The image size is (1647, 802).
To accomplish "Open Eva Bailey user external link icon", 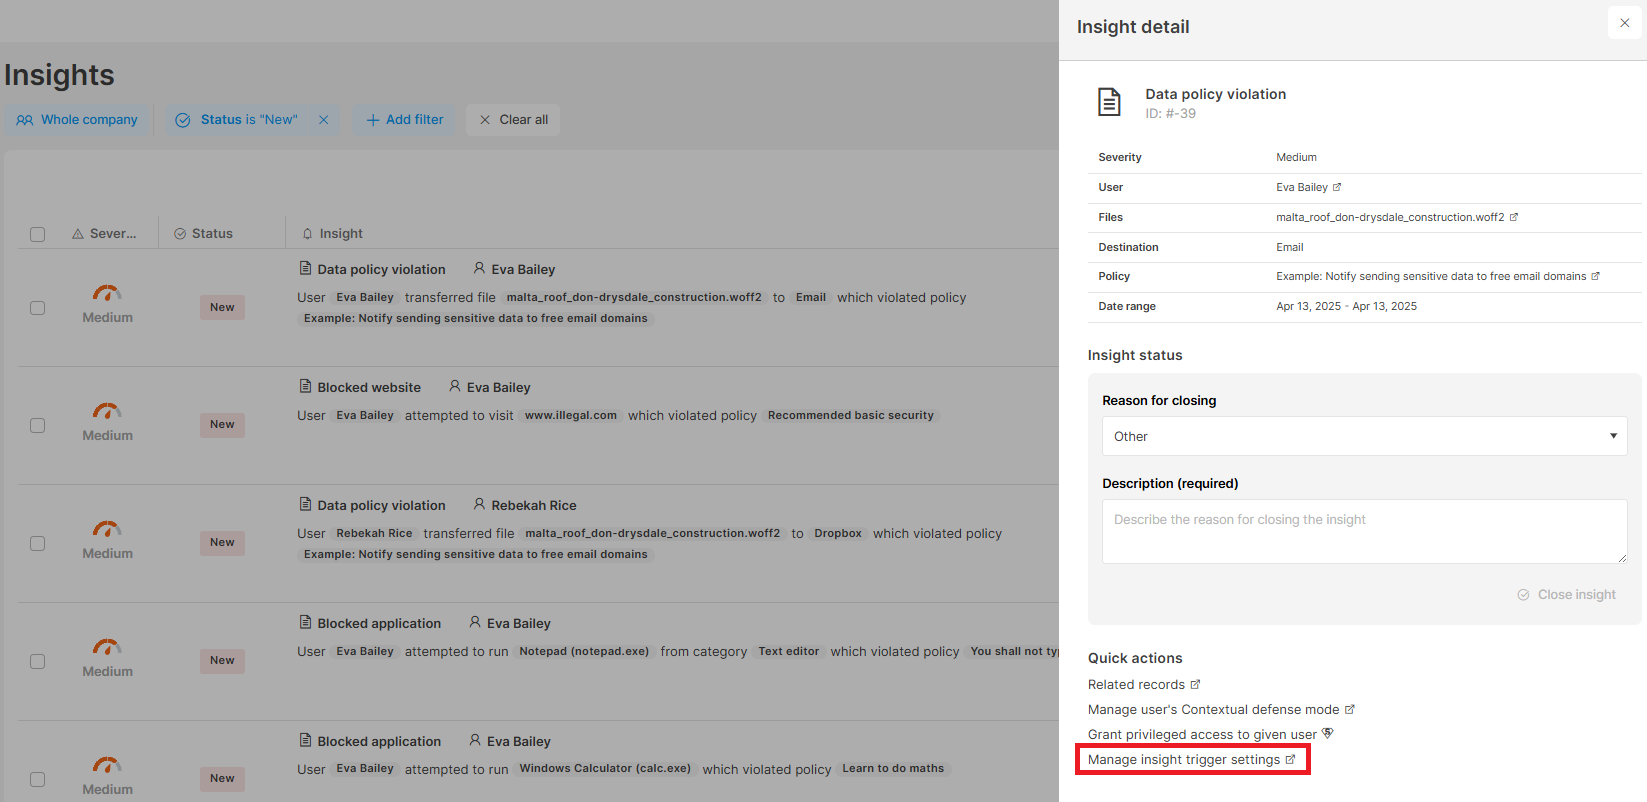I will point(1337,187).
